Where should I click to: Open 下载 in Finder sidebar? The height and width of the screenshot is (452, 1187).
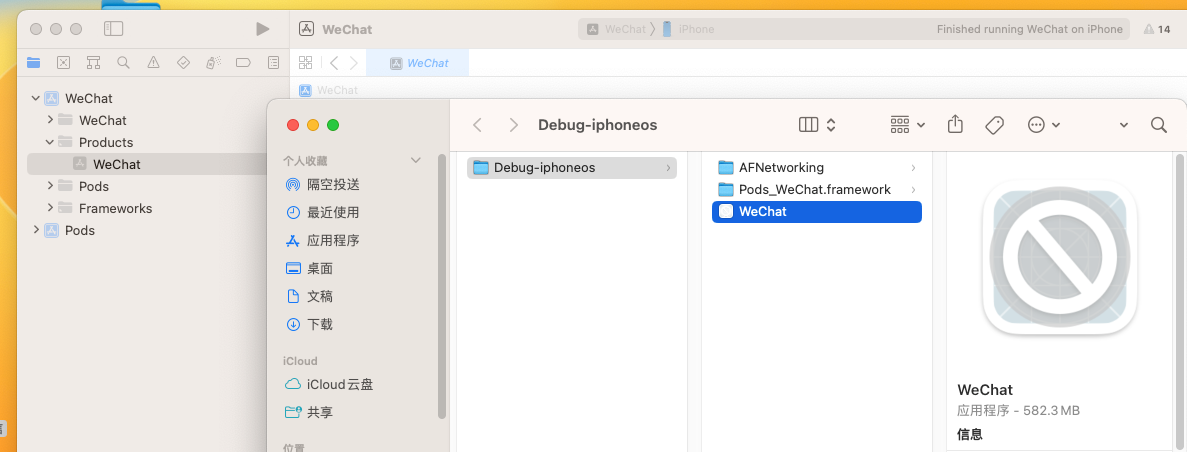(x=310, y=325)
